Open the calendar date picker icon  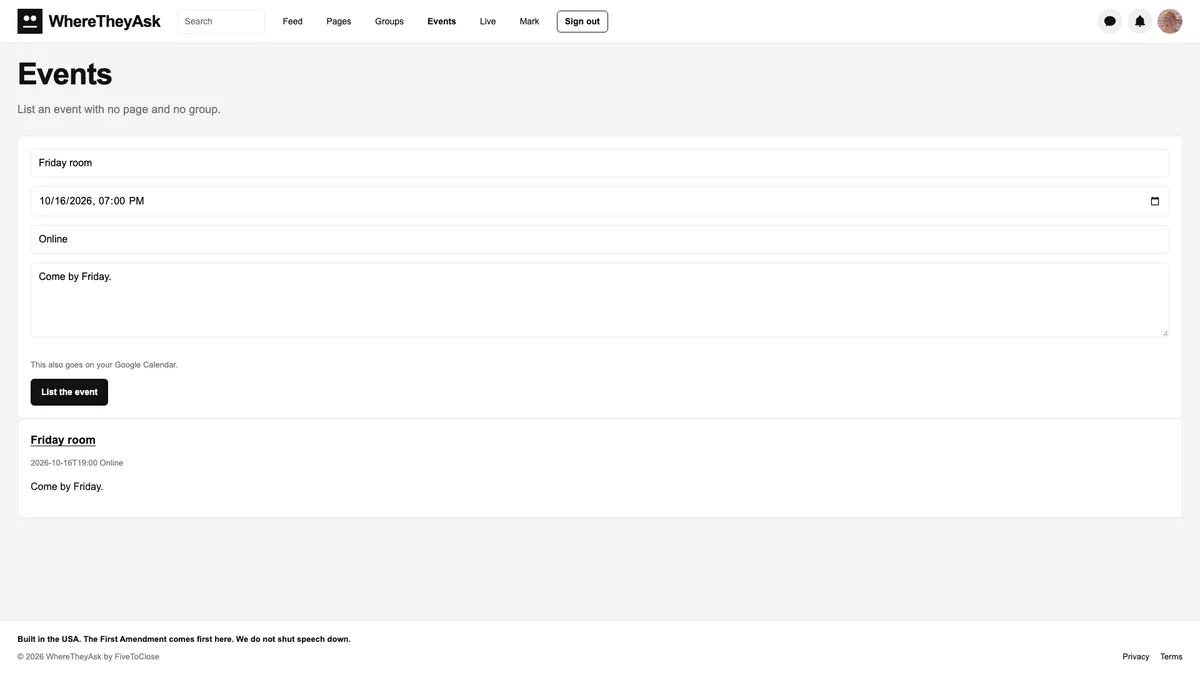coord(1155,201)
